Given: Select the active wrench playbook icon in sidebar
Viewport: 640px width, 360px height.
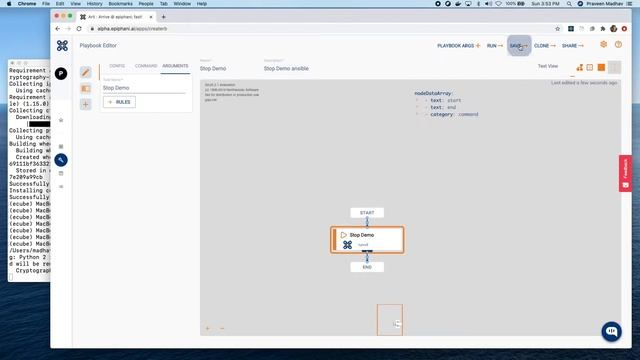Looking at the screenshot, I should click(61, 160).
